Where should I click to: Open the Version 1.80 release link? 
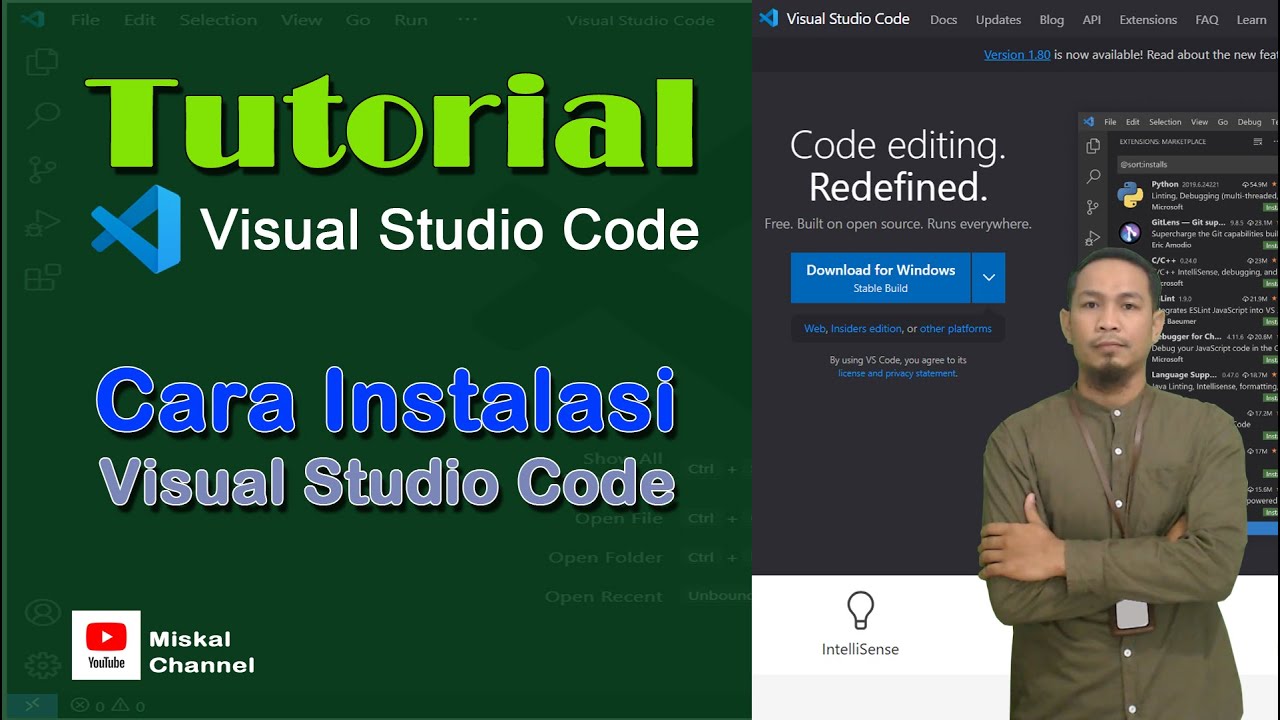pyautogui.click(x=1017, y=55)
